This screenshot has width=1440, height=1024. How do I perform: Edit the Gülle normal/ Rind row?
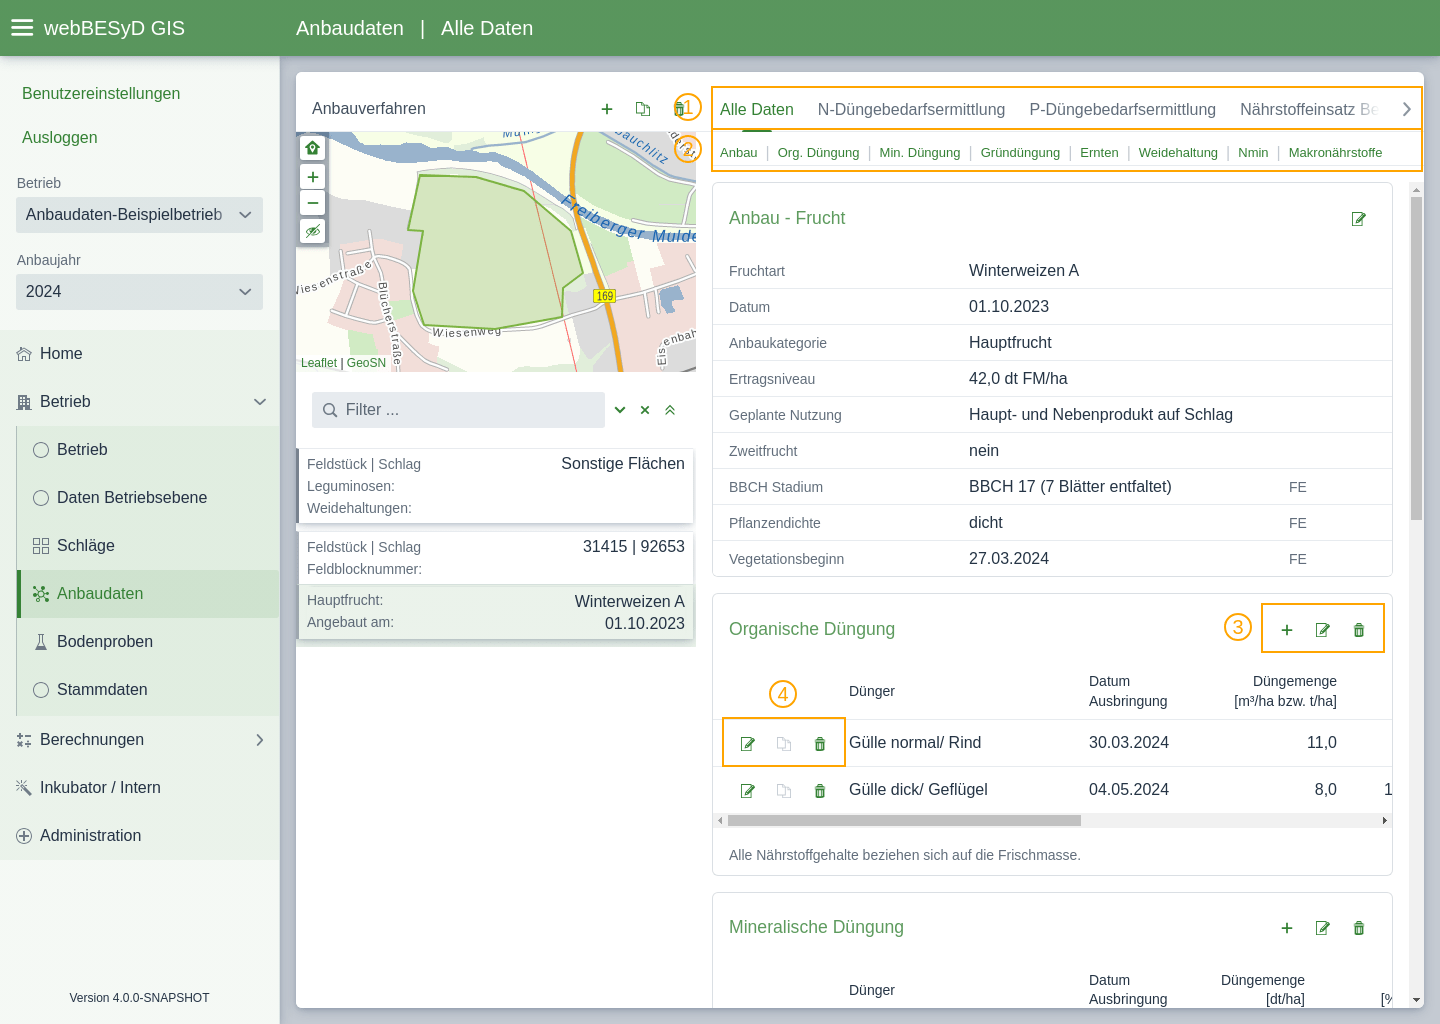[748, 744]
